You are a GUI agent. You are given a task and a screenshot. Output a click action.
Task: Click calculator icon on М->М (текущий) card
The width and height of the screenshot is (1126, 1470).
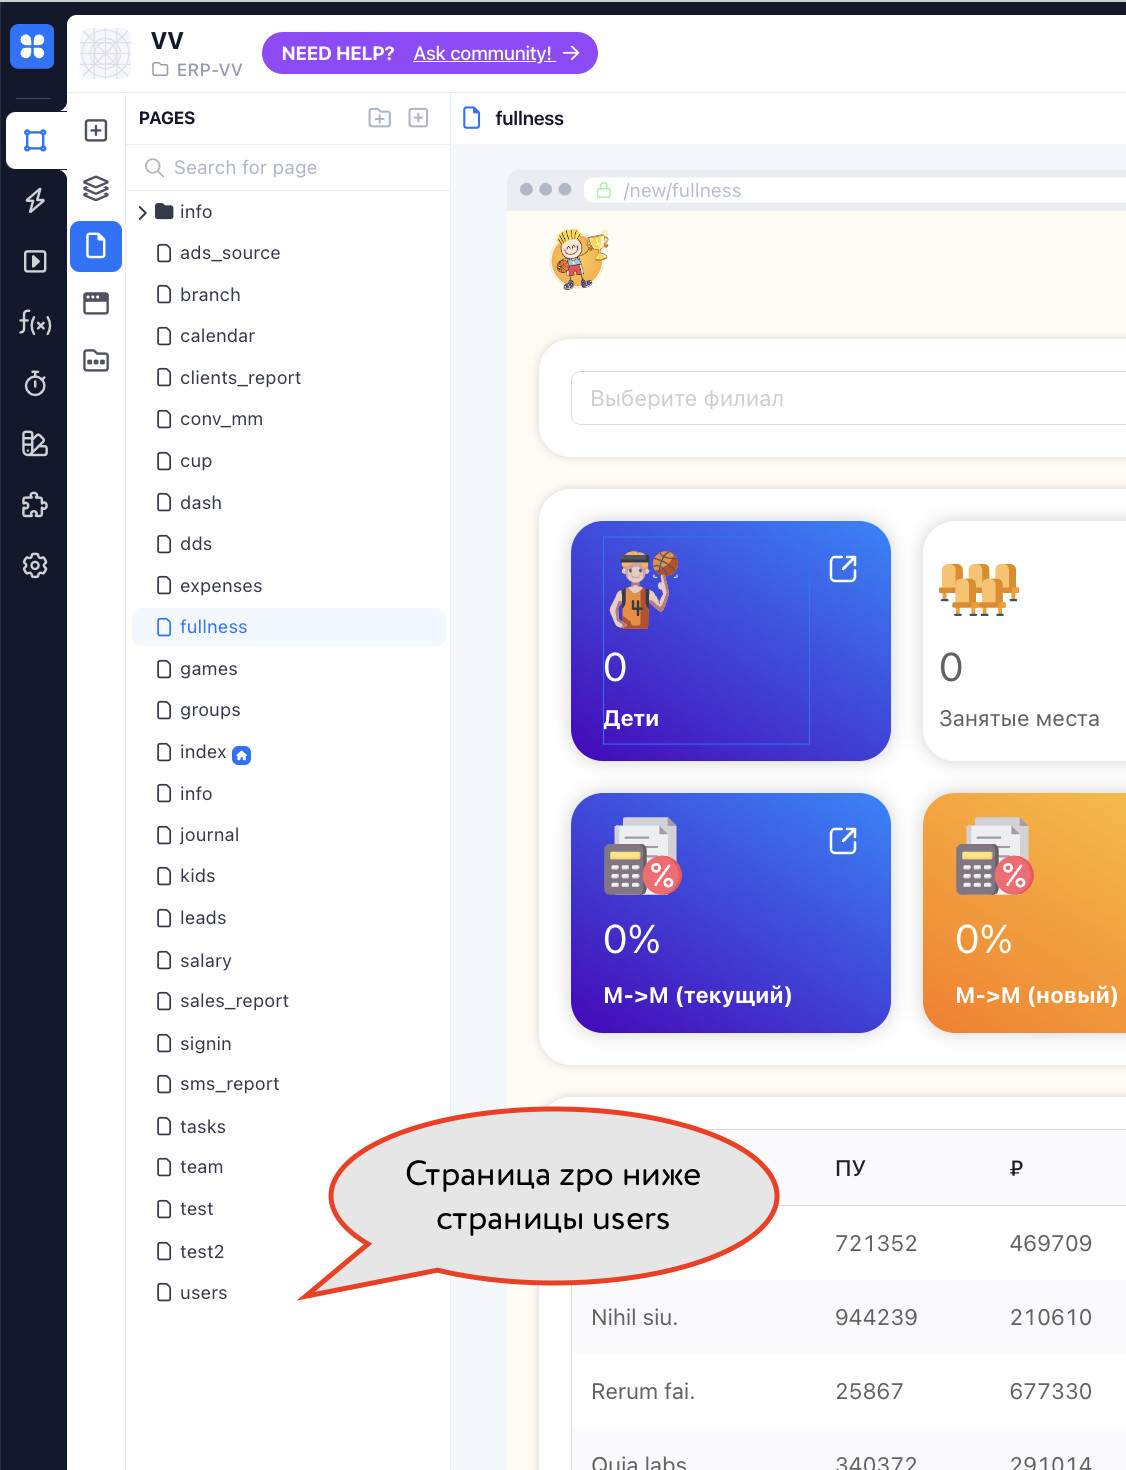click(642, 857)
